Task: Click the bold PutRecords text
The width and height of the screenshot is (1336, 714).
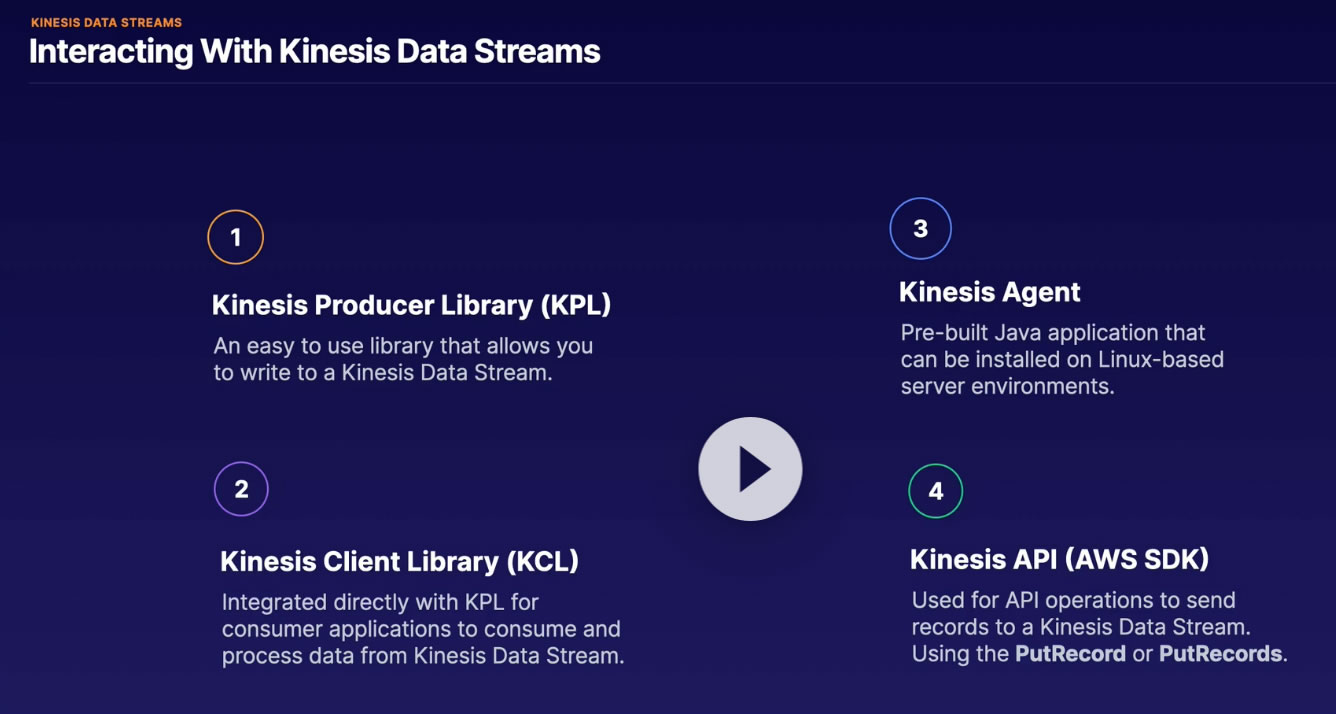Action: point(1220,654)
